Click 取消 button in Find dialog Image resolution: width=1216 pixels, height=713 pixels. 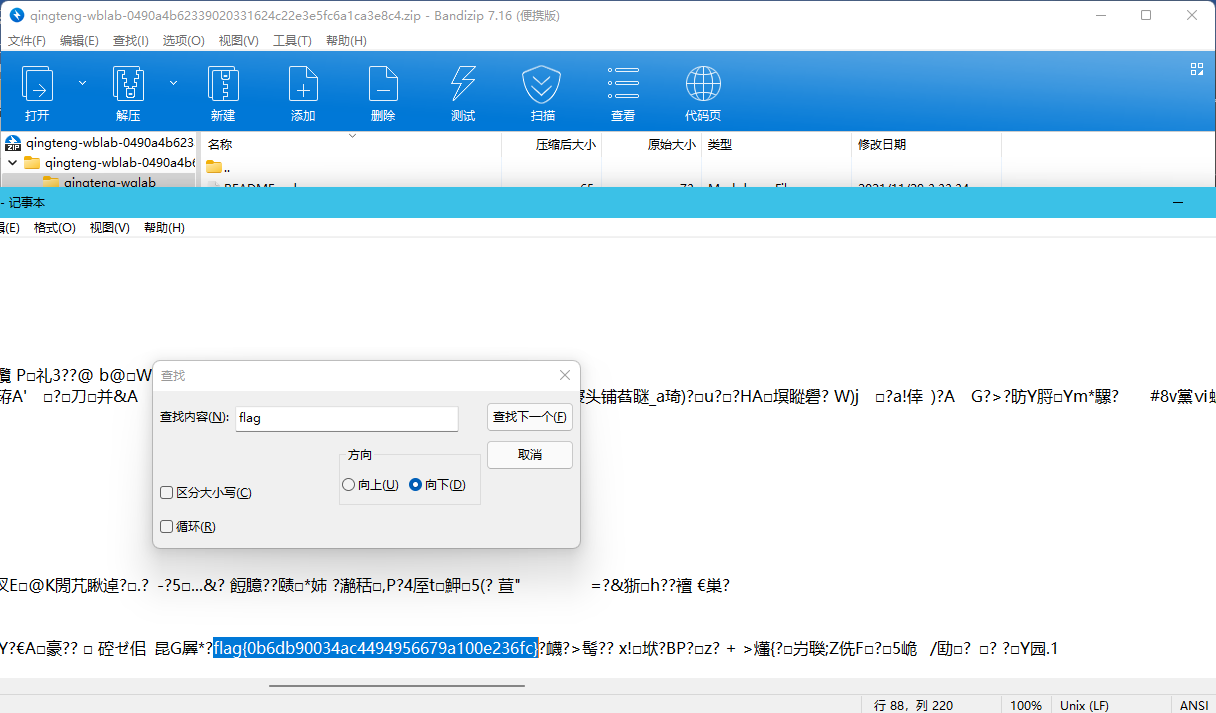pyautogui.click(x=530, y=454)
